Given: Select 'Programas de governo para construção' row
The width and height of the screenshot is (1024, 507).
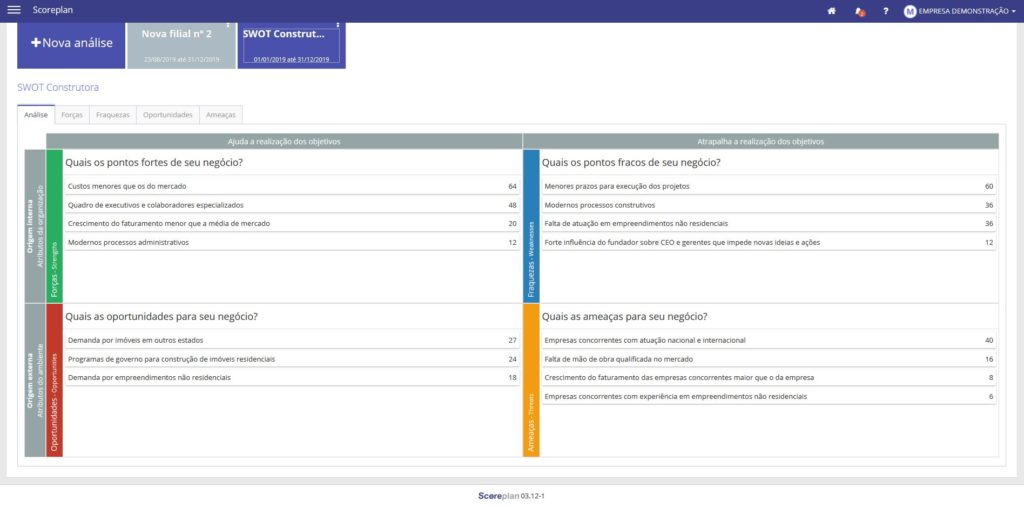Looking at the screenshot, I should [x=292, y=359].
